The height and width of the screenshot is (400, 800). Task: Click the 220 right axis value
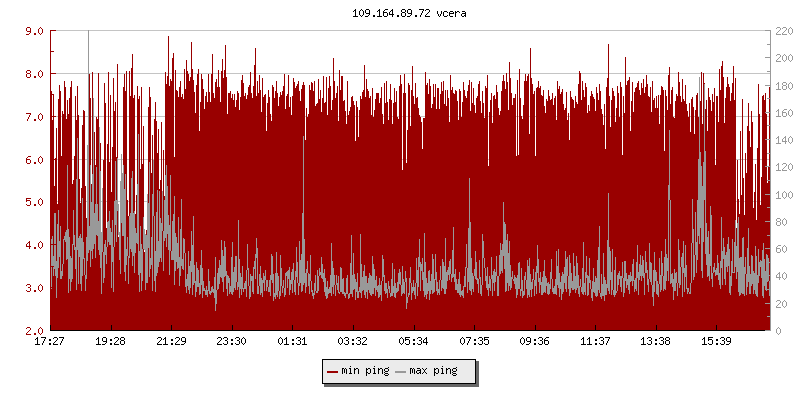tap(785, 31)
